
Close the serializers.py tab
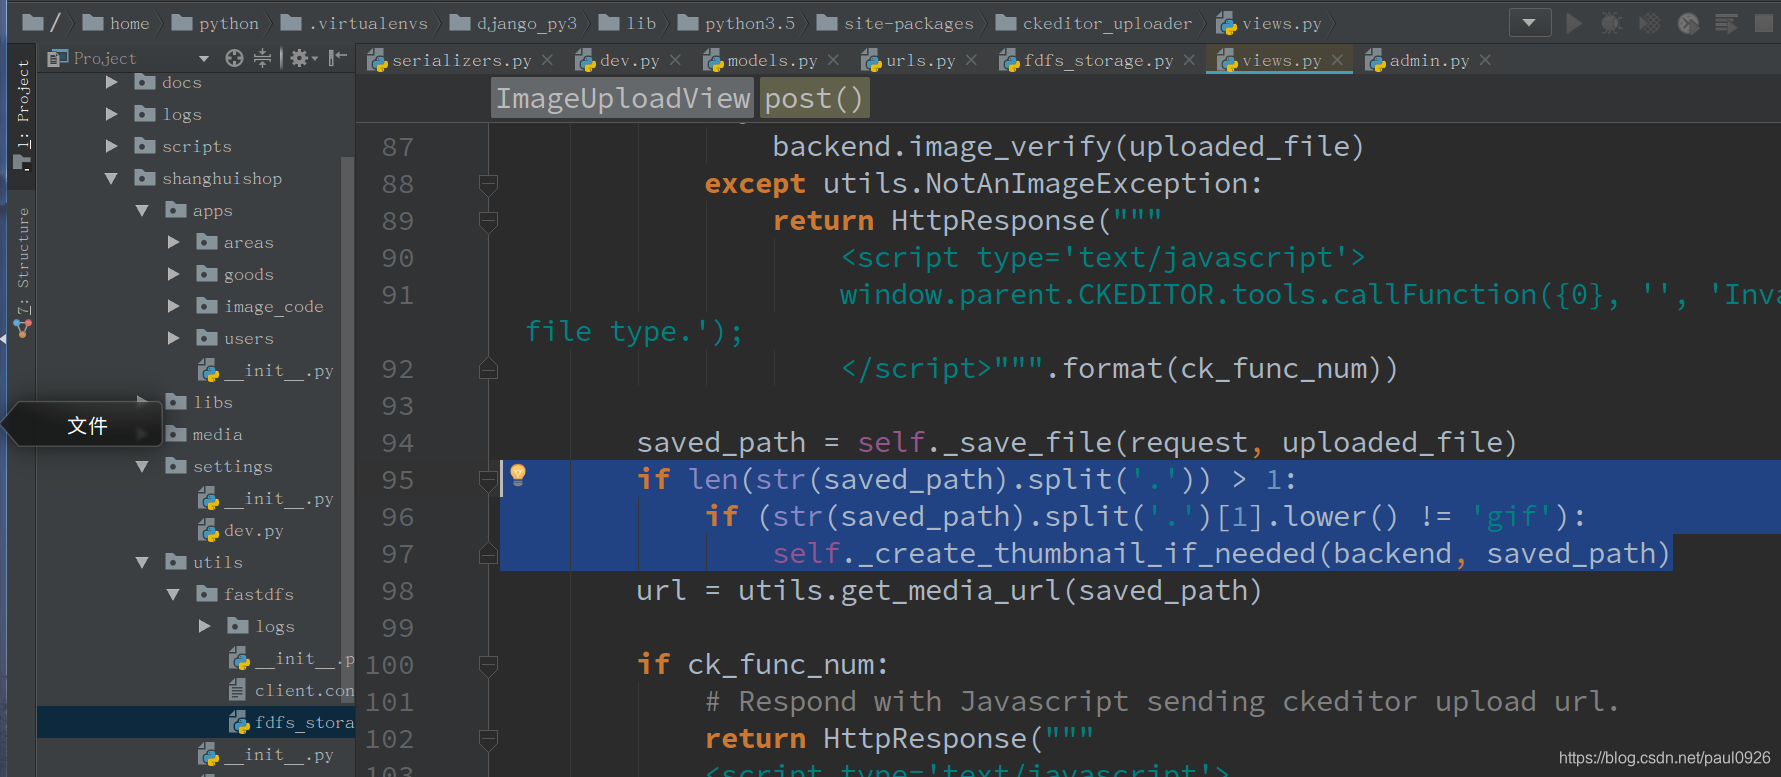[x=547, y=60]
